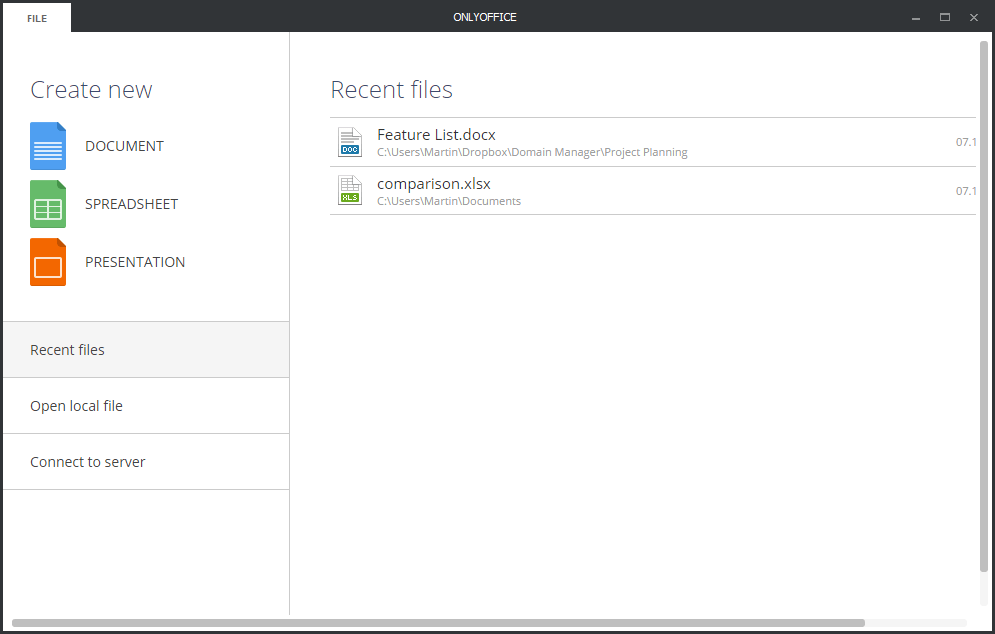995x634 pixels.
Task: Click the green Spreadsheet file icon
Action: point(48,204)
